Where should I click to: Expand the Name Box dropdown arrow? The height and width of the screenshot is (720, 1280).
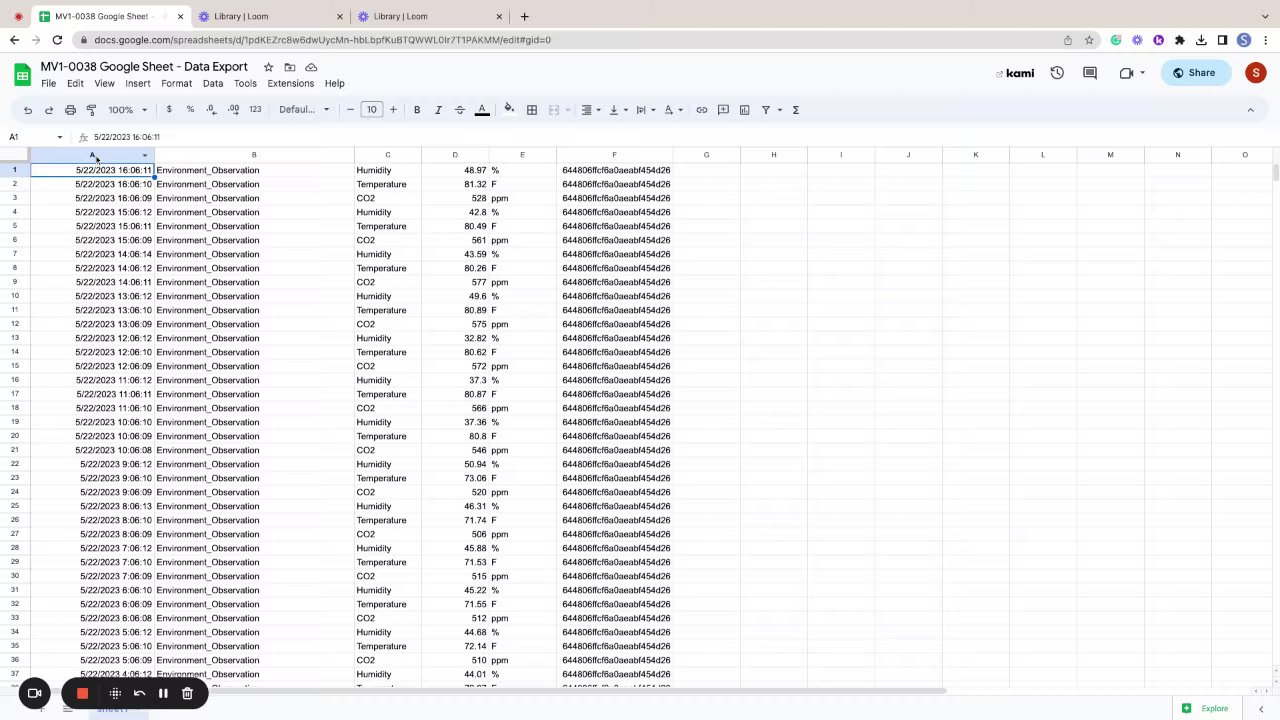click(59, 137)
